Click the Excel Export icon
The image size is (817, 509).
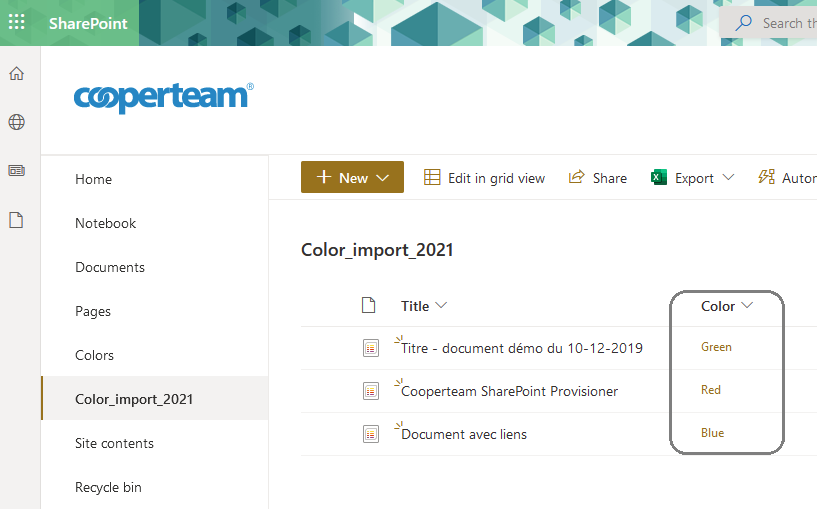coord(659,178)
